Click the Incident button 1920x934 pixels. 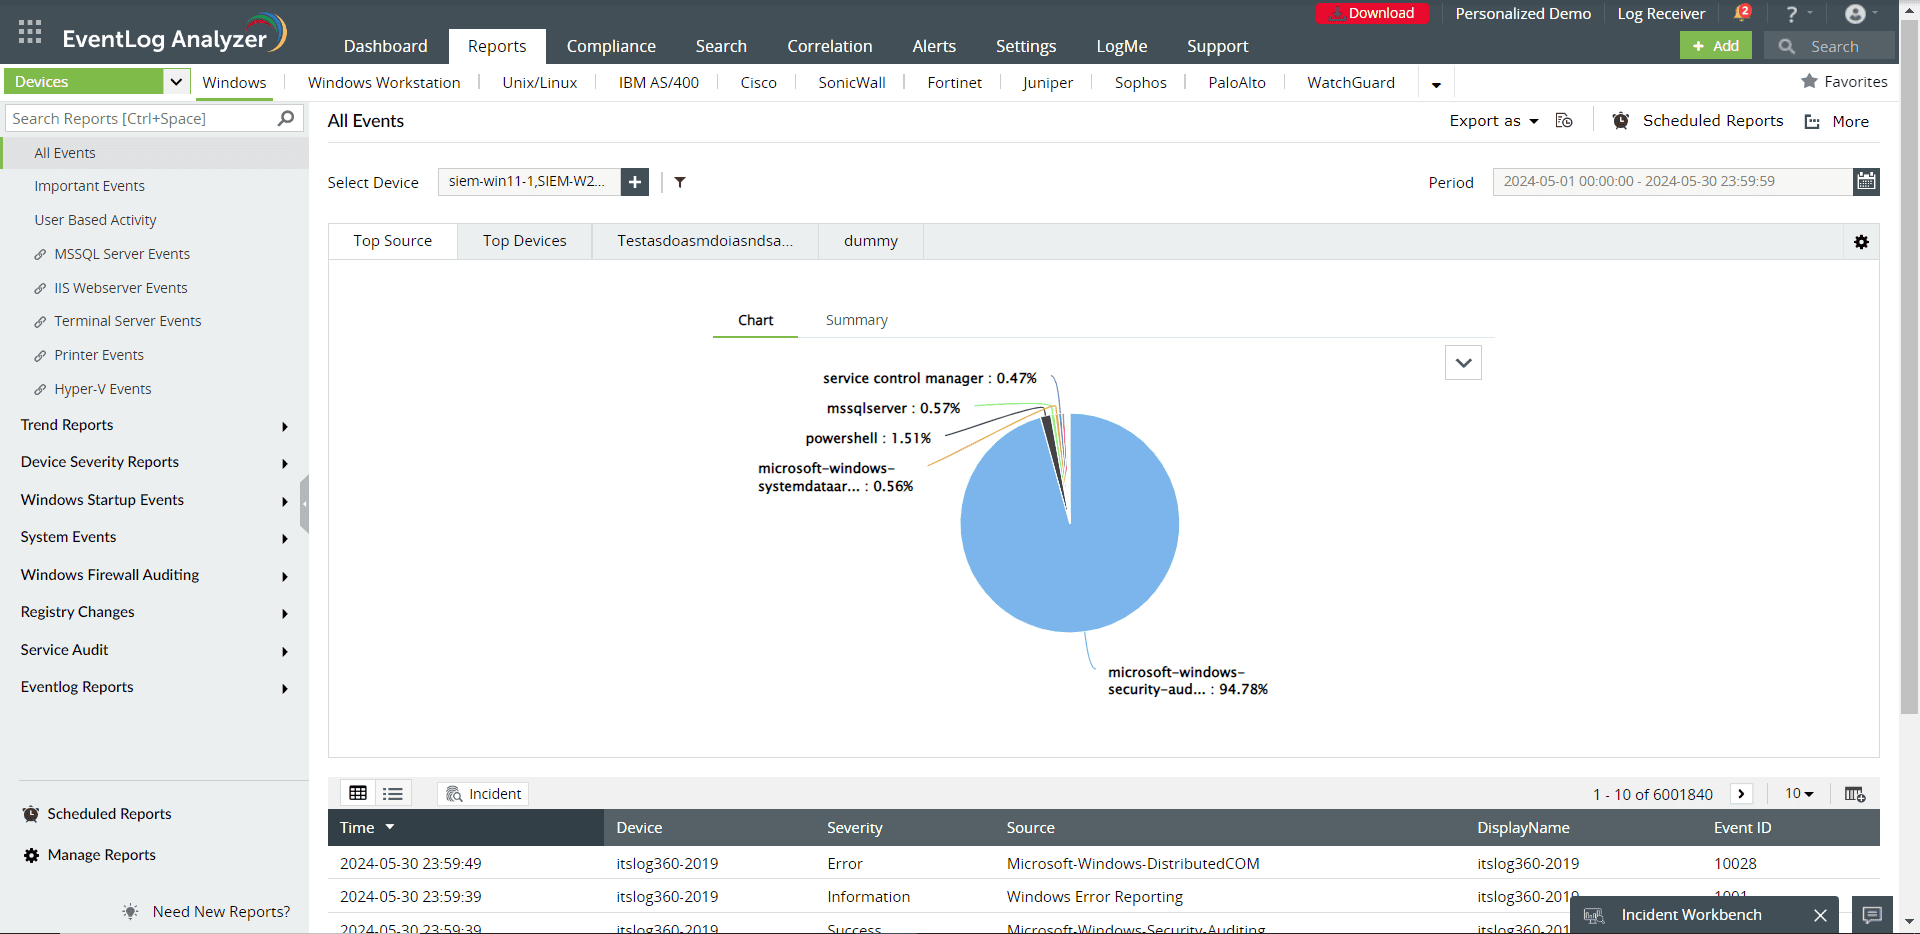(484, 793)
